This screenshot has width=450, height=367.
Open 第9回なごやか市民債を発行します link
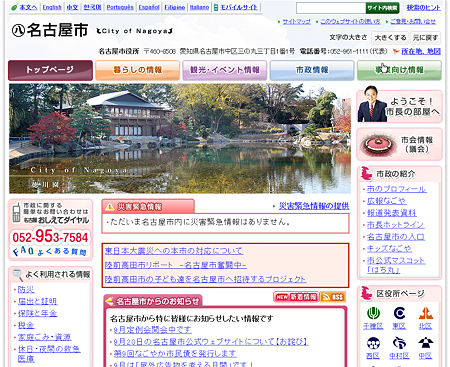tap(175, 353)
